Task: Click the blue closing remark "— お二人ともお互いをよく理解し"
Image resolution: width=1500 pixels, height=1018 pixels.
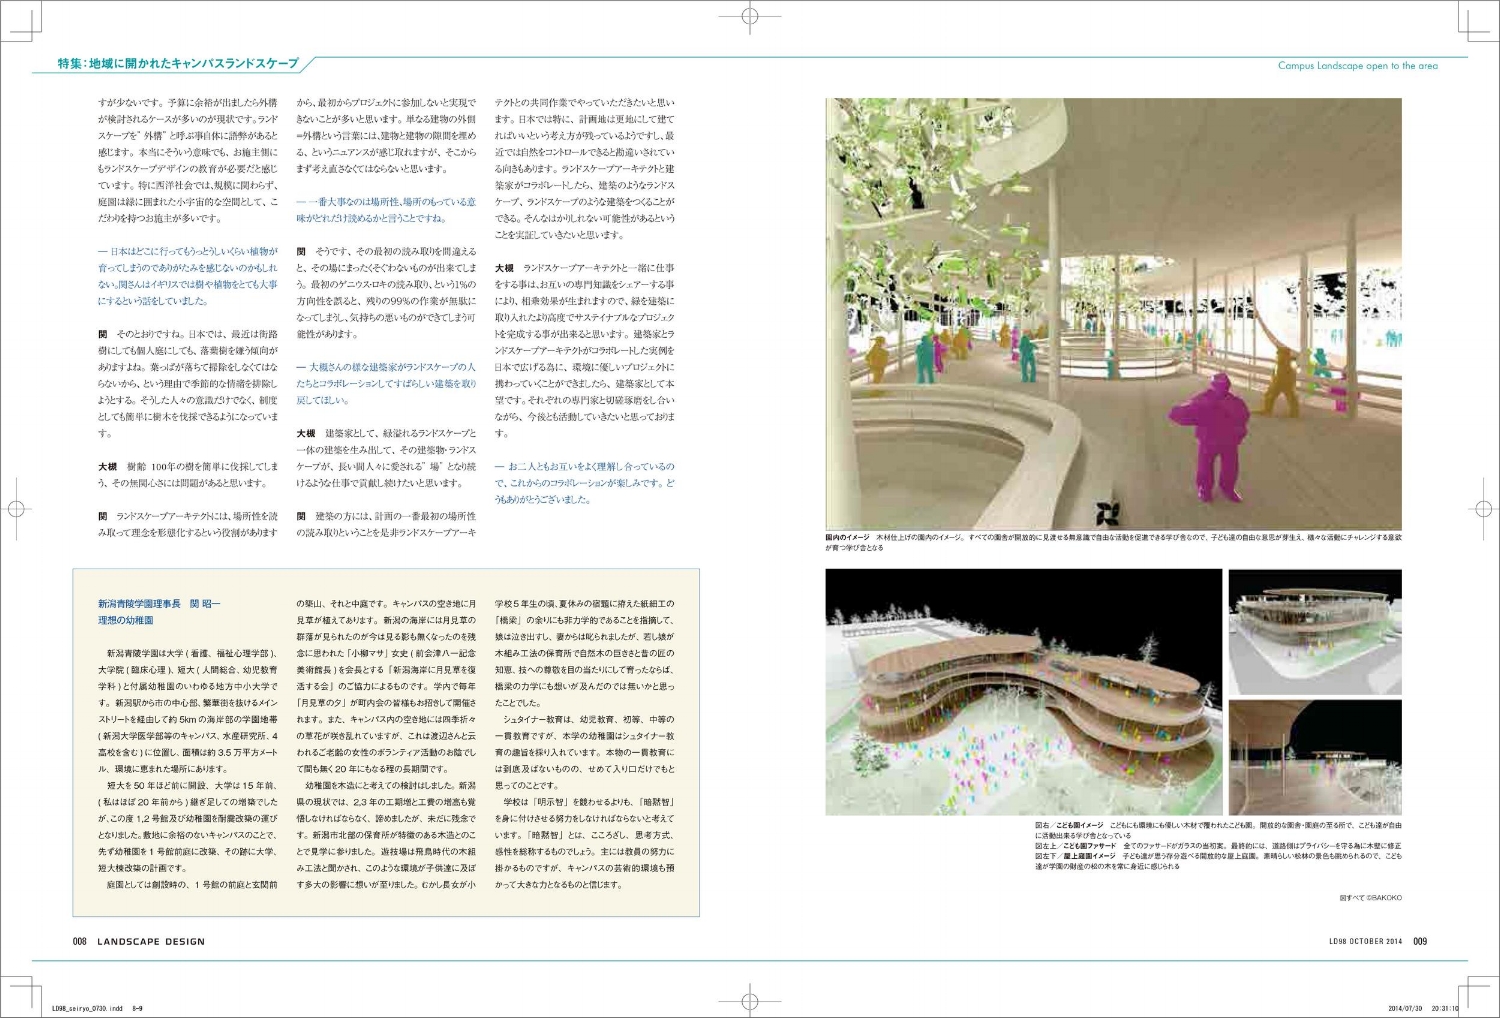Action: [585, 483]
